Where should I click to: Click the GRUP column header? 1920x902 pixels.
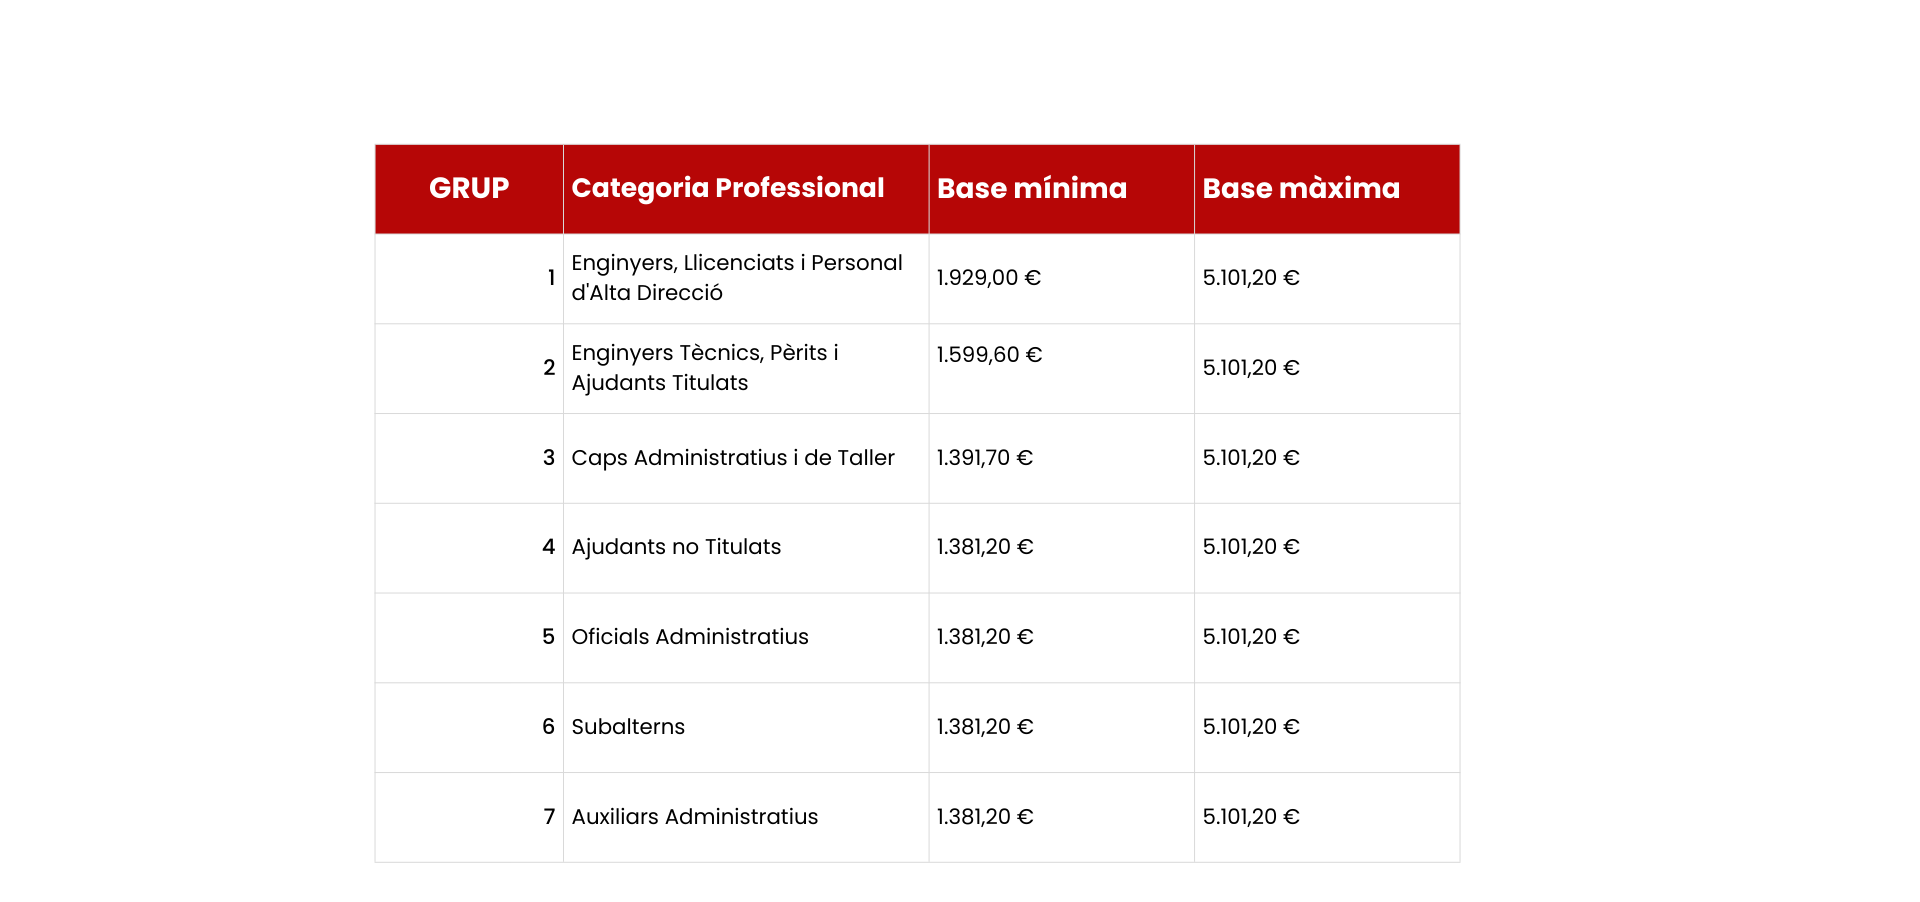[469, 188]
